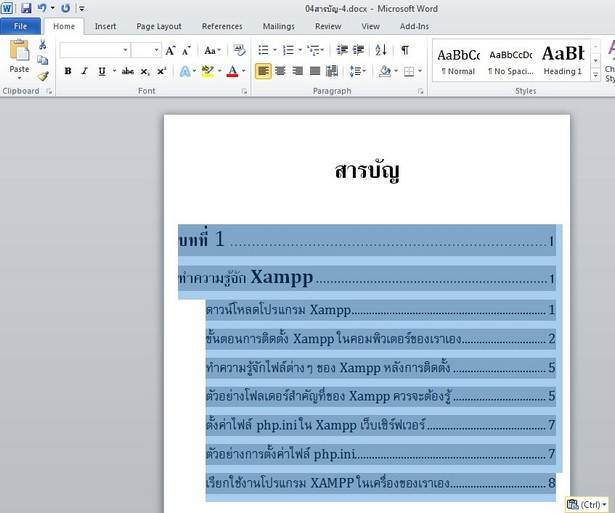The width and height of the screenshot is (615, 513).
Task: Open the Customize Quick Access Toolbar arrow
Action: pos(82,8)
